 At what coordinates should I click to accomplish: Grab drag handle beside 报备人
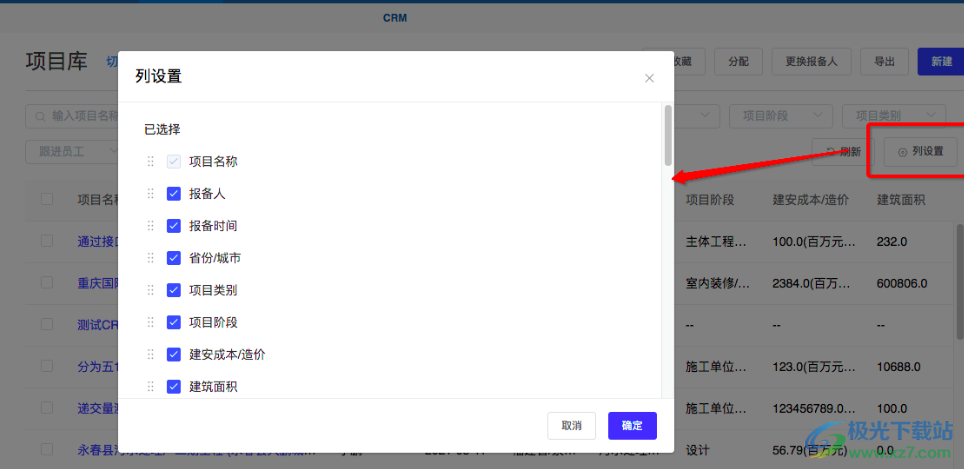pos(151,194)
